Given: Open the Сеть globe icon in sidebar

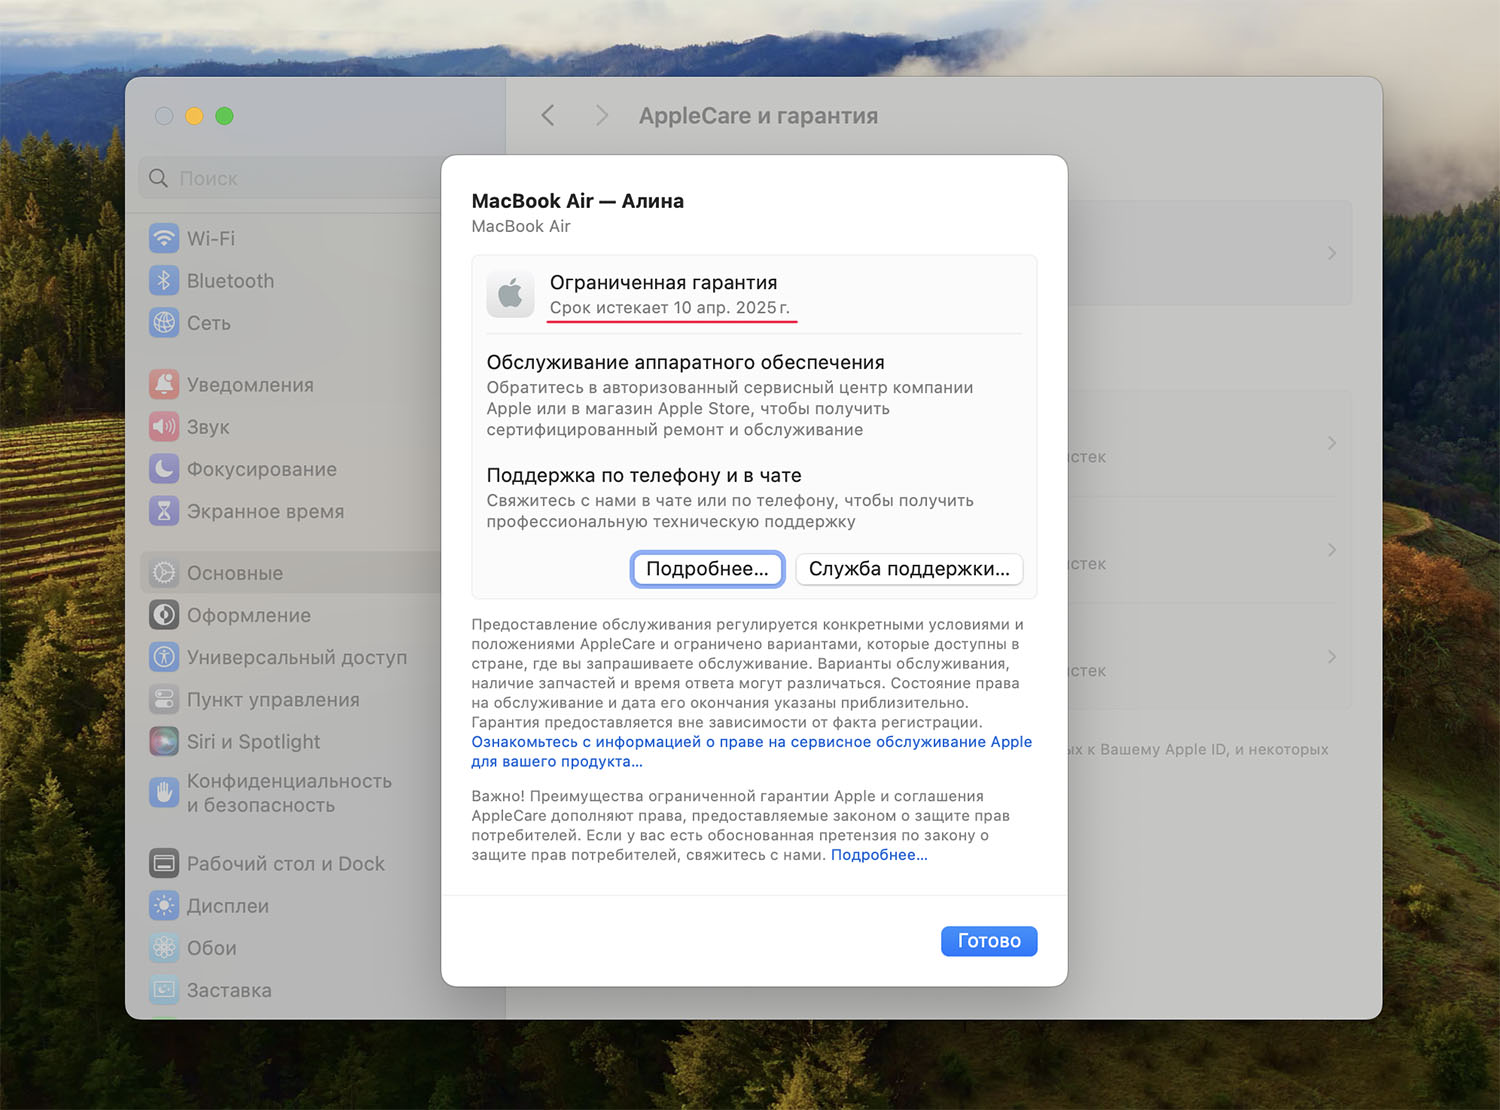Looking at the screenshot, I should pyautogui.click(x=164, y=322).
